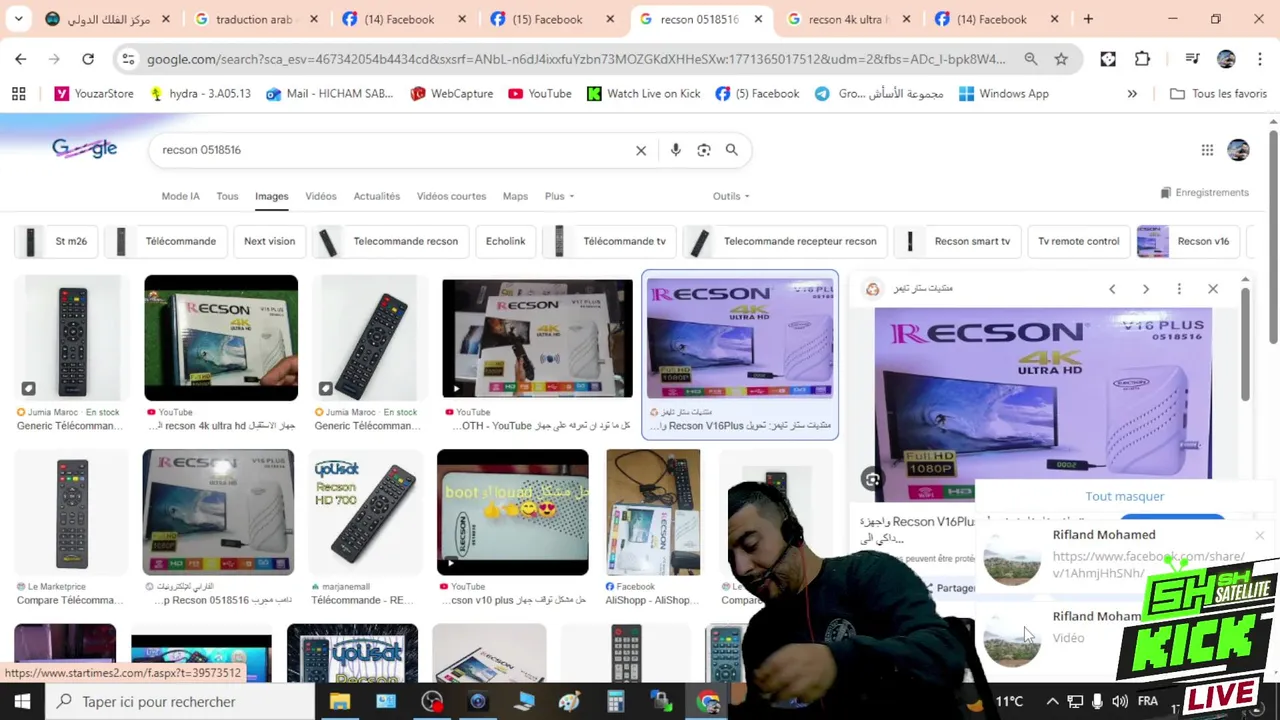Image resolution: width=1280 pixels, height=720 pixels.
Task: Open the Chrome three-dot menu
Action: click(x=1258, y=59)
